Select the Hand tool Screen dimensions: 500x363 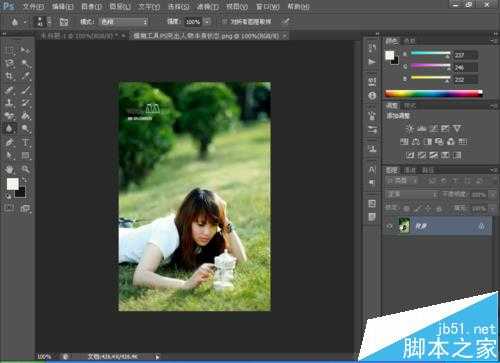click(x=9, y=169)
